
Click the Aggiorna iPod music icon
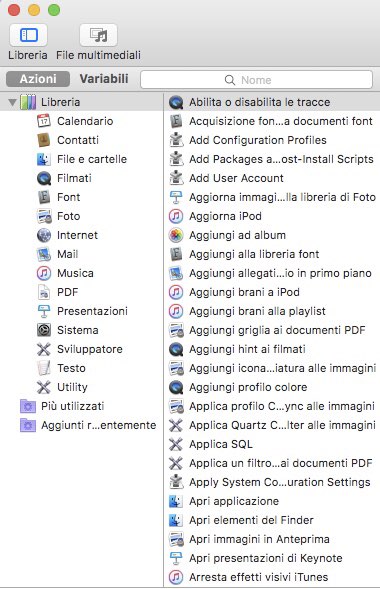click(x=176, y=216)
